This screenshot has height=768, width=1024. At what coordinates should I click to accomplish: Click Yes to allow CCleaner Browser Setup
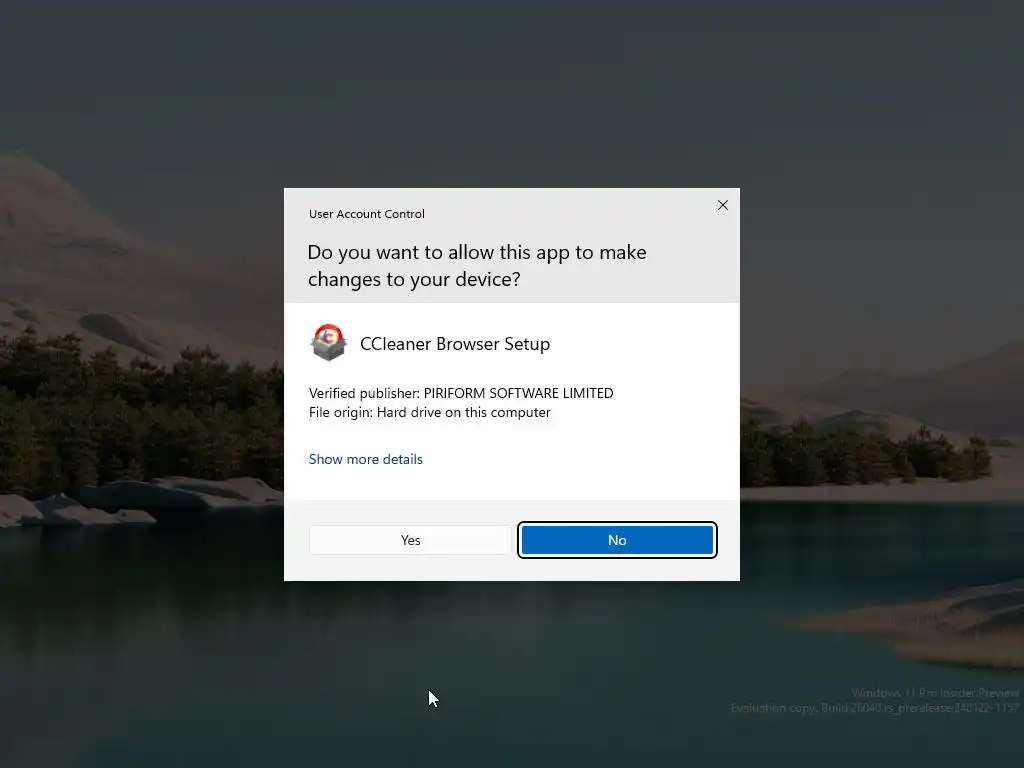tap(410, 540)
